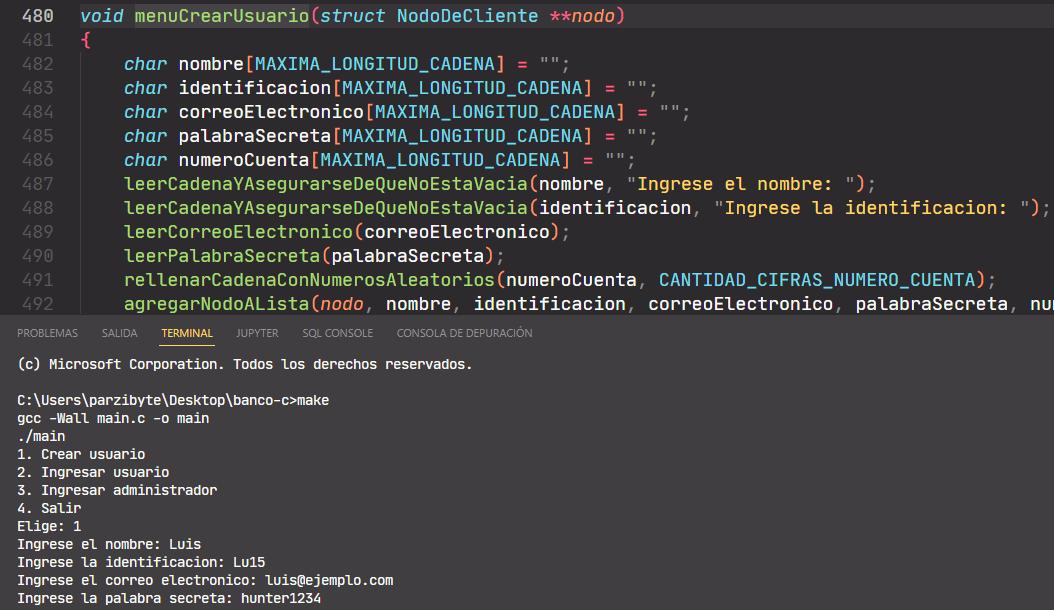This screenshot has width=1054, height=610.
Task: Click variable correoElectronico on line 484
Action: coord(271,112)
